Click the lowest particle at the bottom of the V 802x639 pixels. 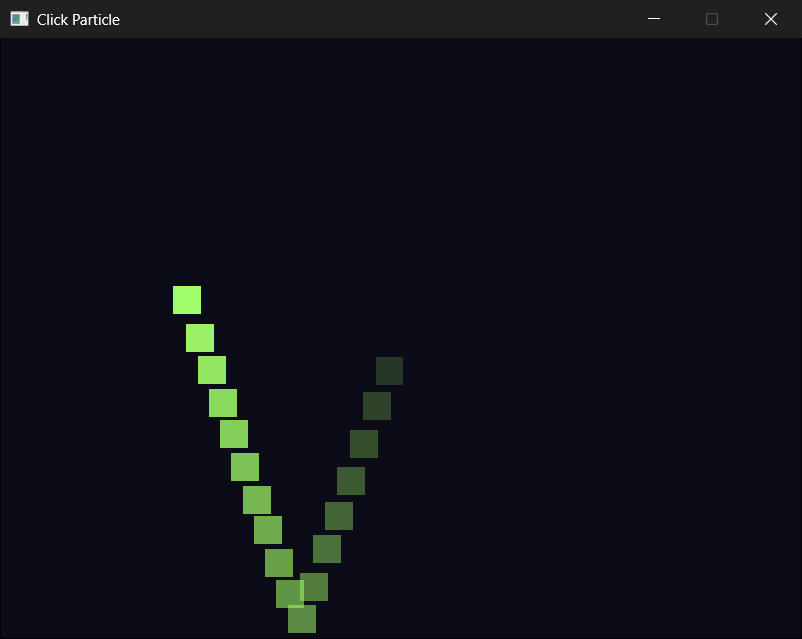[302, 619]
